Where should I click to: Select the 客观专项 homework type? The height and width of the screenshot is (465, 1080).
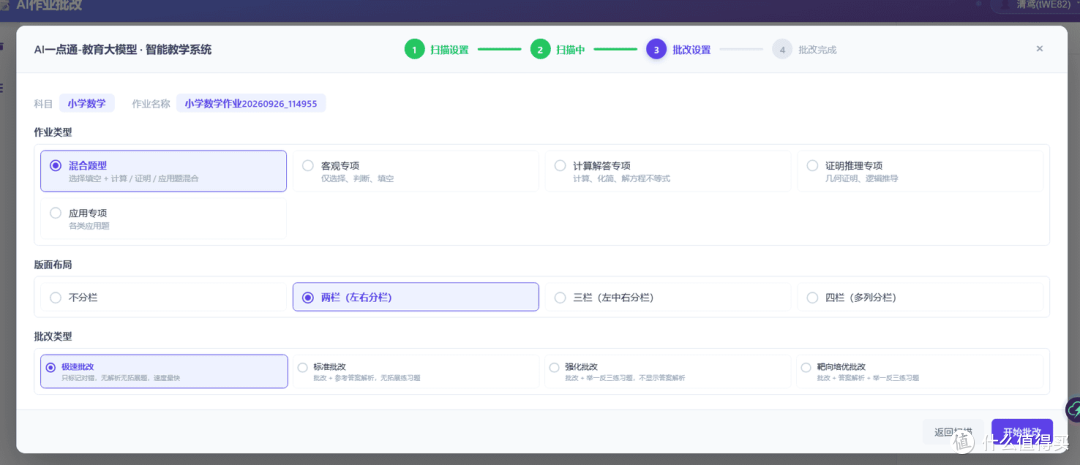(415, 171)
